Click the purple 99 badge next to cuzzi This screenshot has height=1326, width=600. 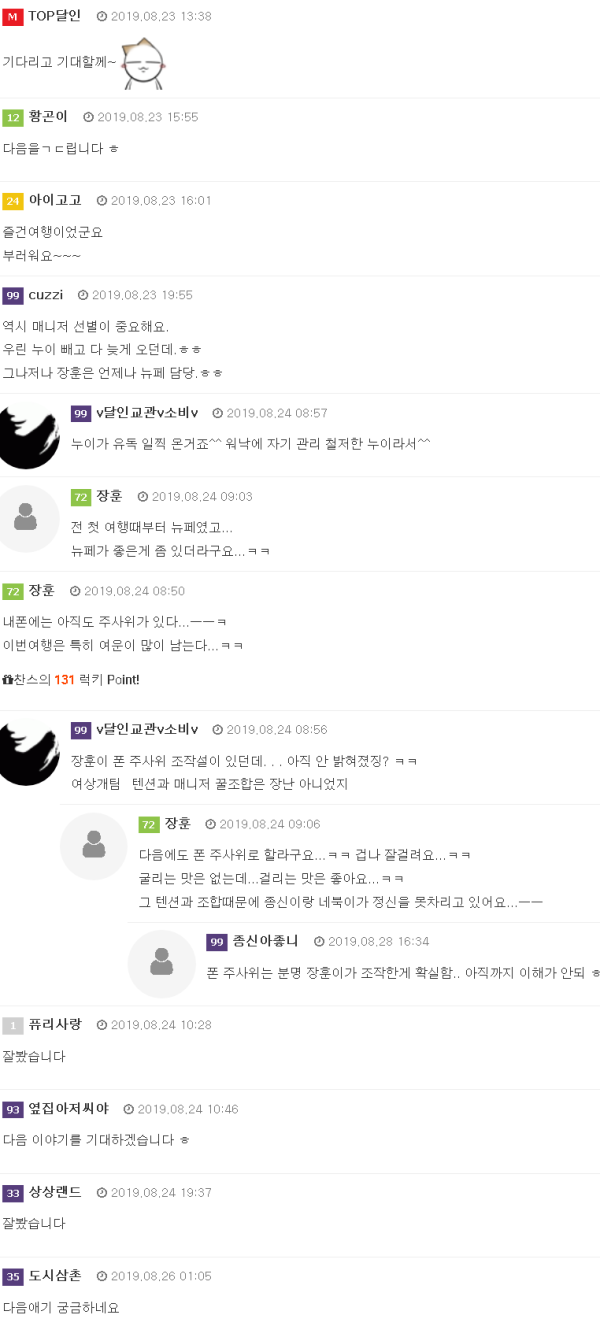(x=12, y=296)
